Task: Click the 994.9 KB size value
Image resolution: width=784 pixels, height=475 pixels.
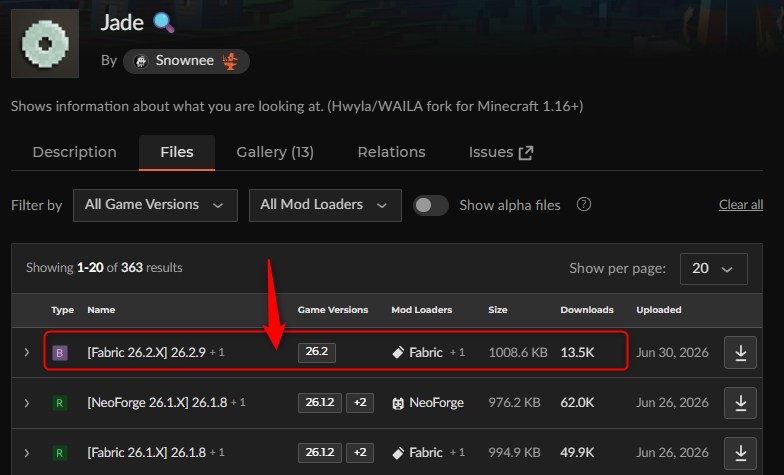Action: point(514,452)
